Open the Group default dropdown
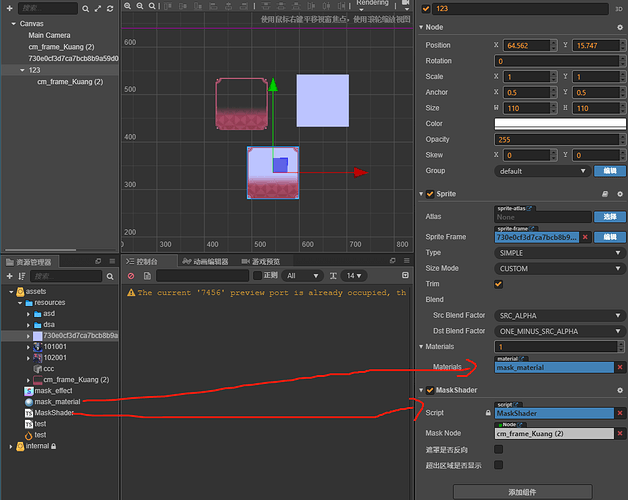 pos(542,171)
